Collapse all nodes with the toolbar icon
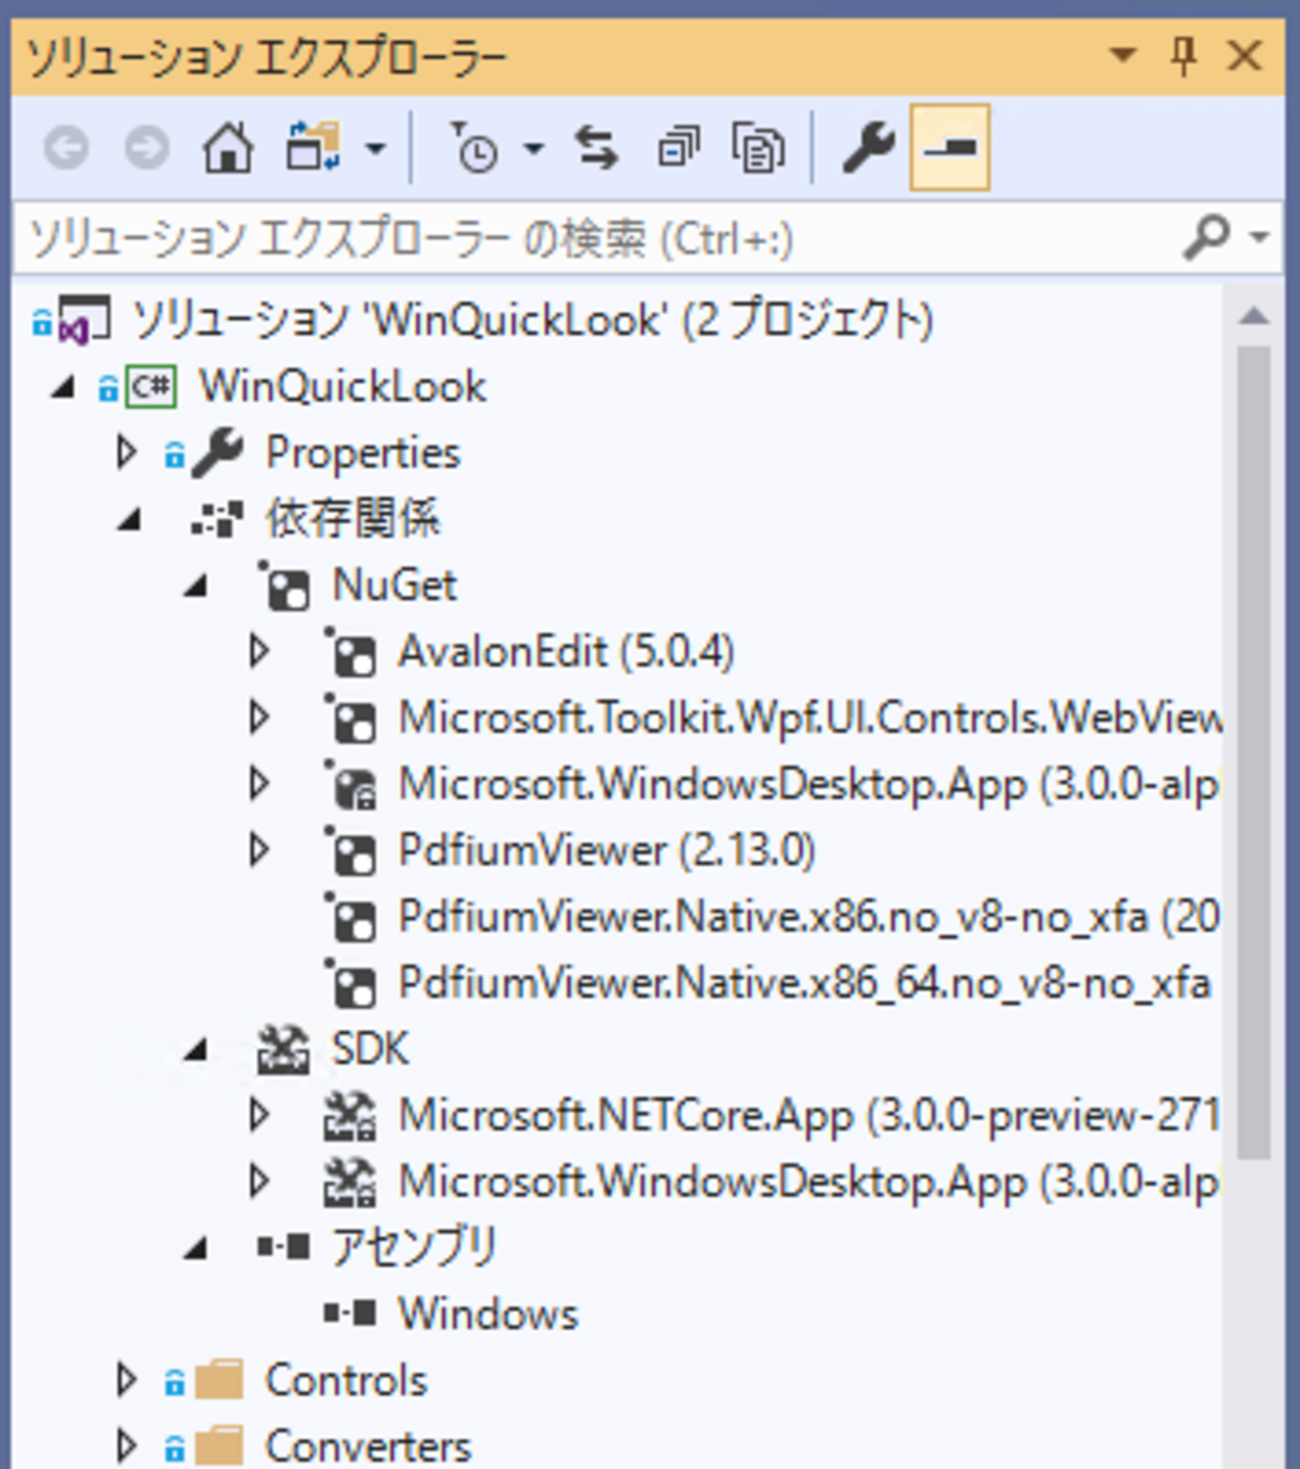Image resolution: width=1300 pixels, height=1469 pixels. (x=678, y=148)
